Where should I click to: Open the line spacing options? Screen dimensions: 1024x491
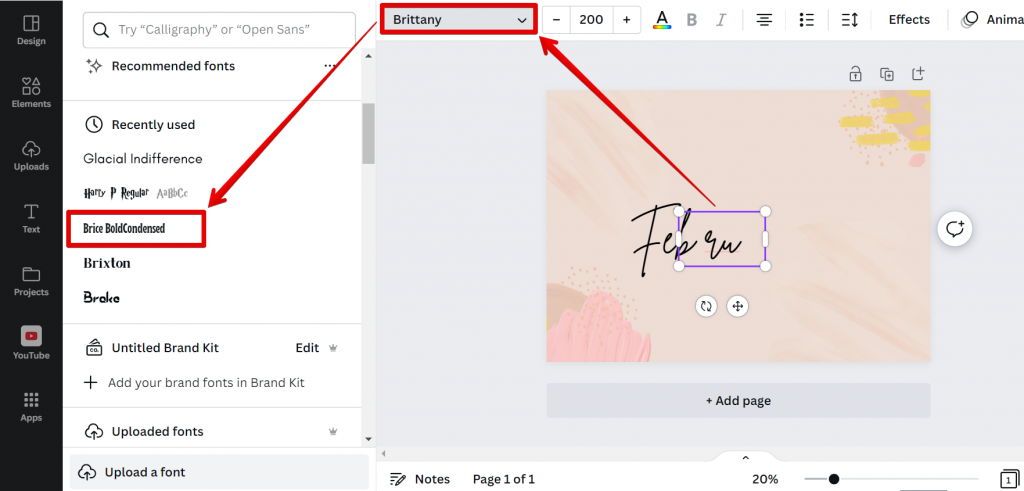tap(849, 20)
